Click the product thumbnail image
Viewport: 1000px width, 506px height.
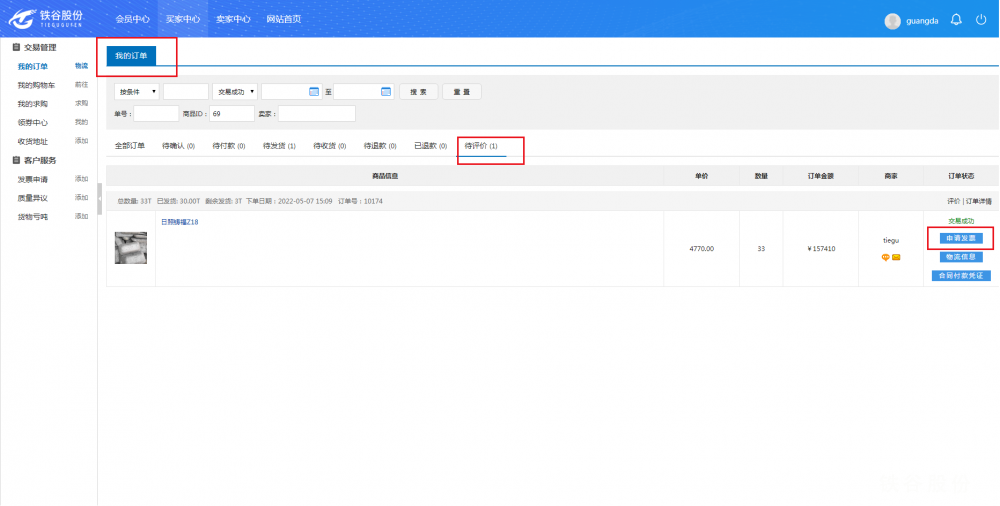131,248
